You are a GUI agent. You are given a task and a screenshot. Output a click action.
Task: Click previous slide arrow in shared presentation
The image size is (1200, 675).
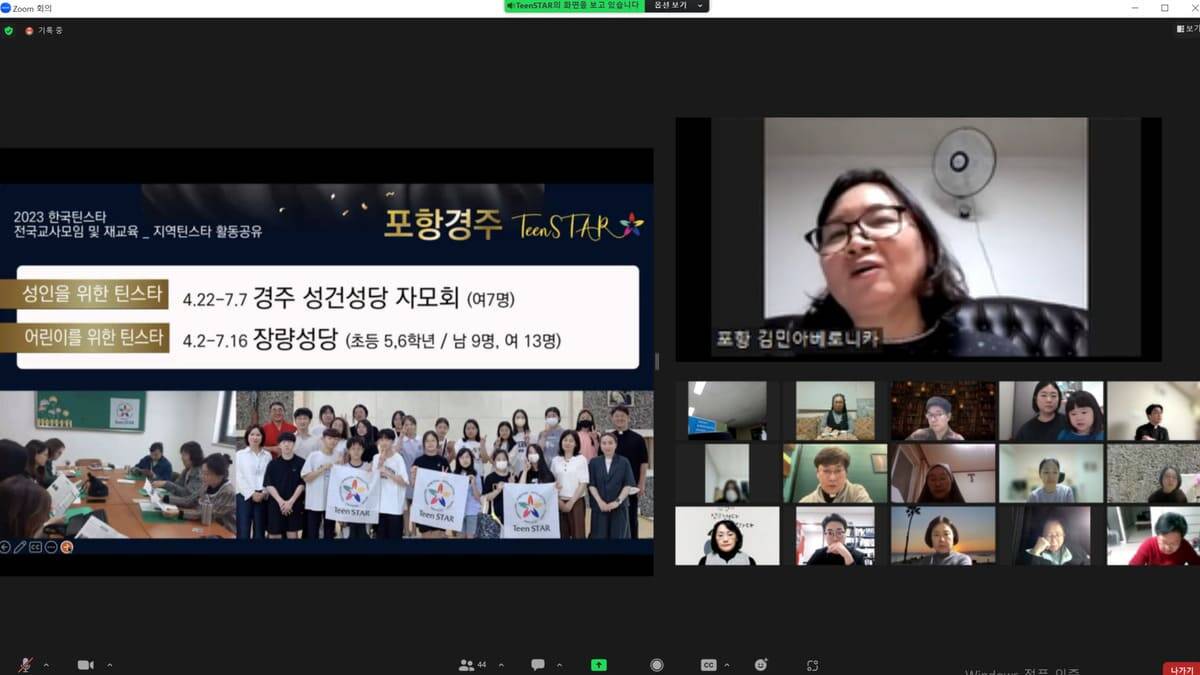coord(6,547)
